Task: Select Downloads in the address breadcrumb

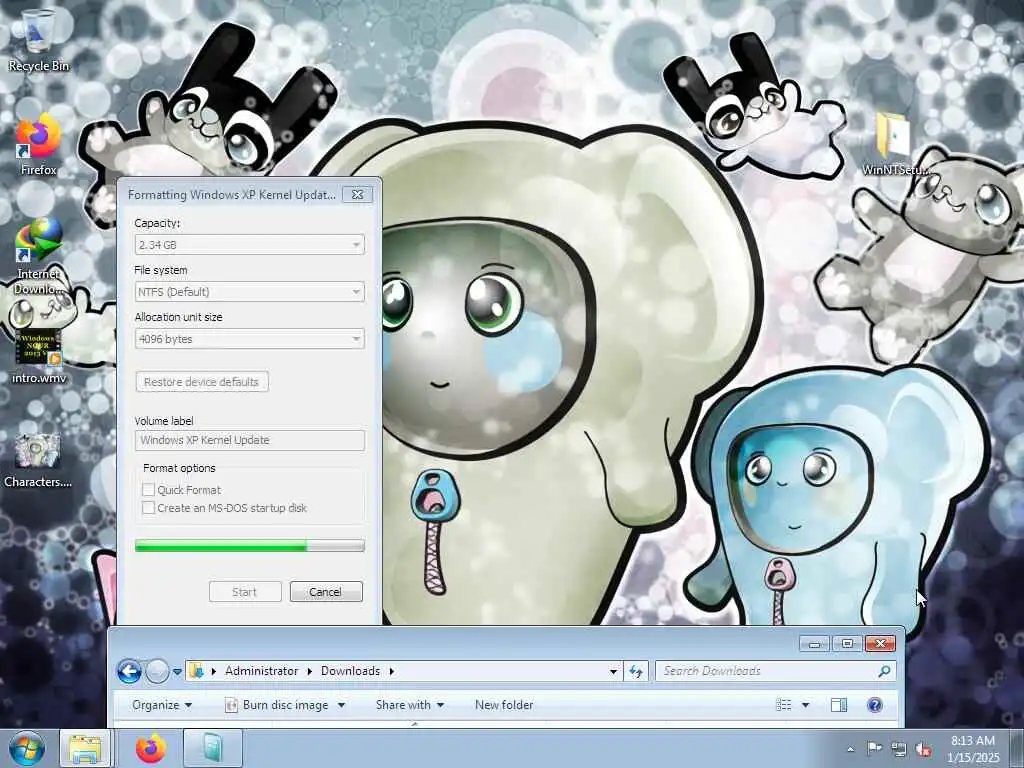Action: pos(350,671)
